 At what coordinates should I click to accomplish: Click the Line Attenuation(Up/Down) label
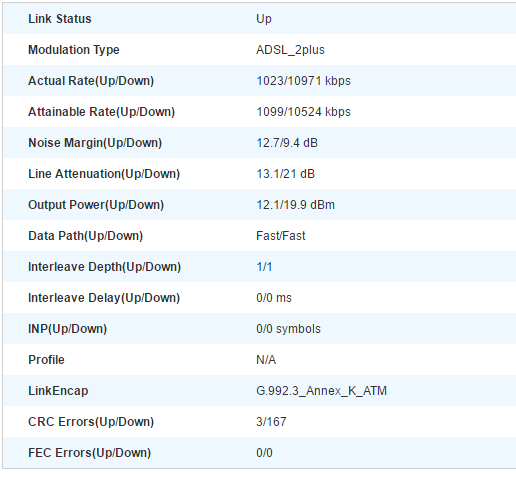[104, 174]
